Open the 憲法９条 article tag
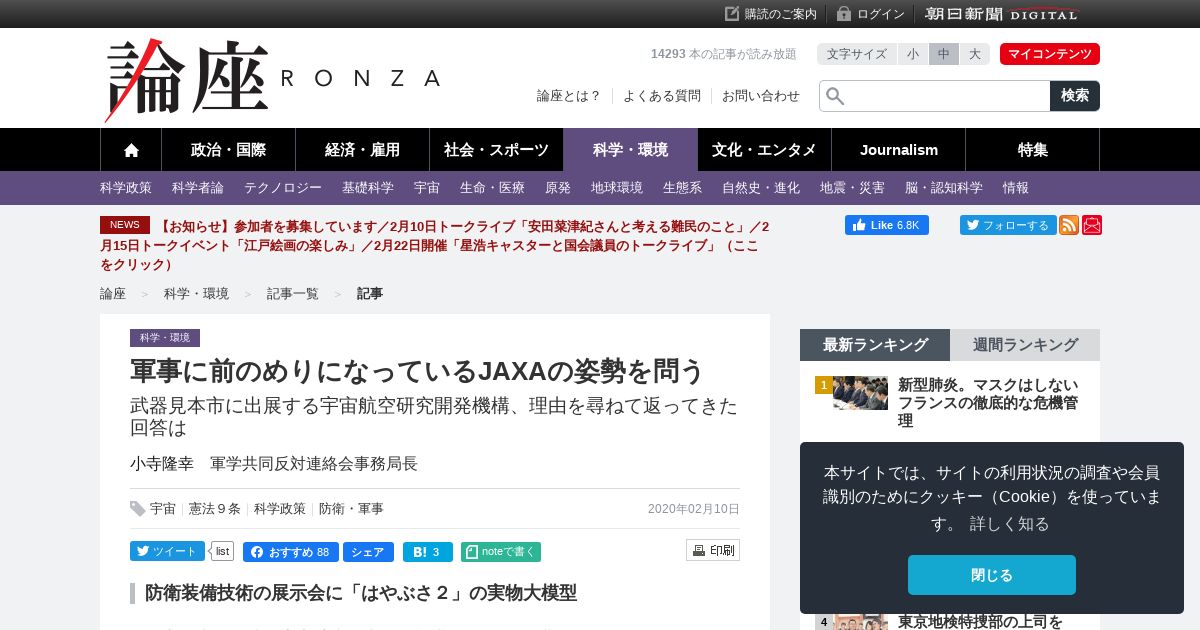This screenshot has width=1200, height=630. [215, 509]
